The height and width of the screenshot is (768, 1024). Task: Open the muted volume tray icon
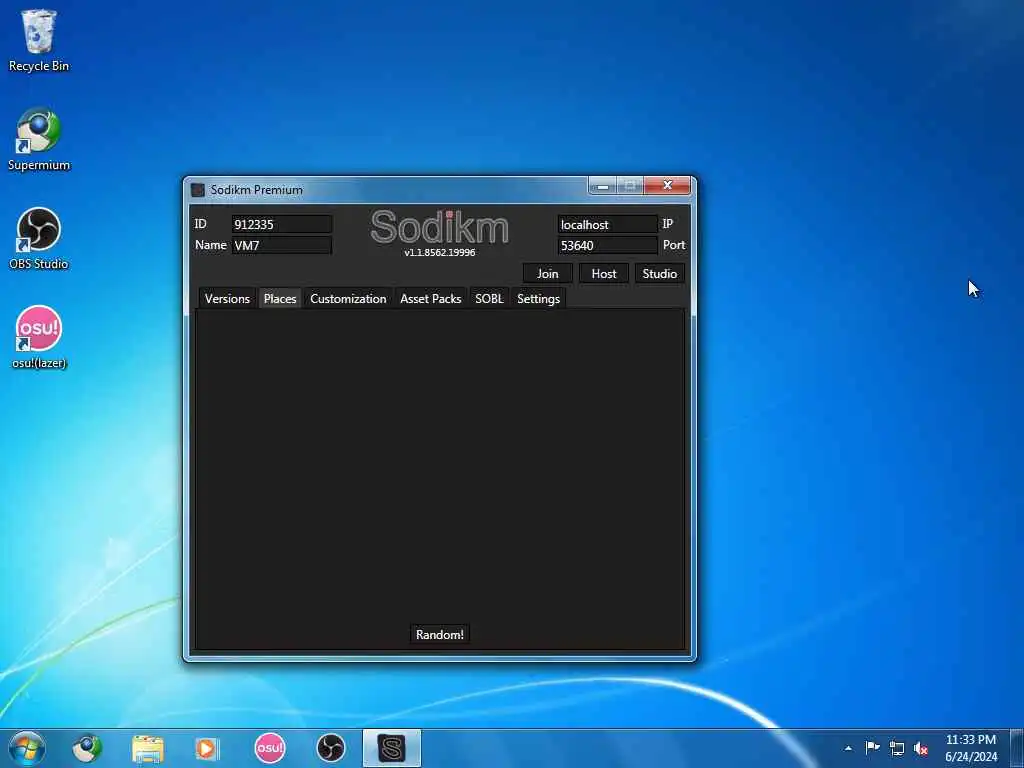921,748
